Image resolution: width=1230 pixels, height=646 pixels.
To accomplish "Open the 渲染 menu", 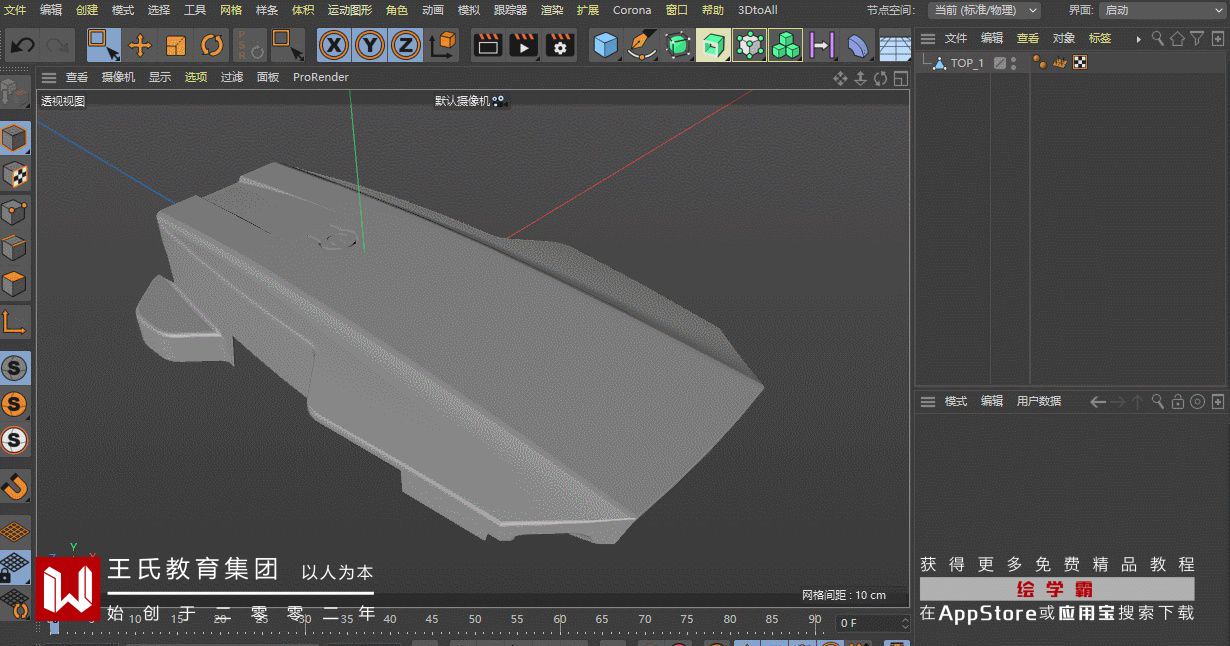I will pyautogui.click(x=552, y=10).
